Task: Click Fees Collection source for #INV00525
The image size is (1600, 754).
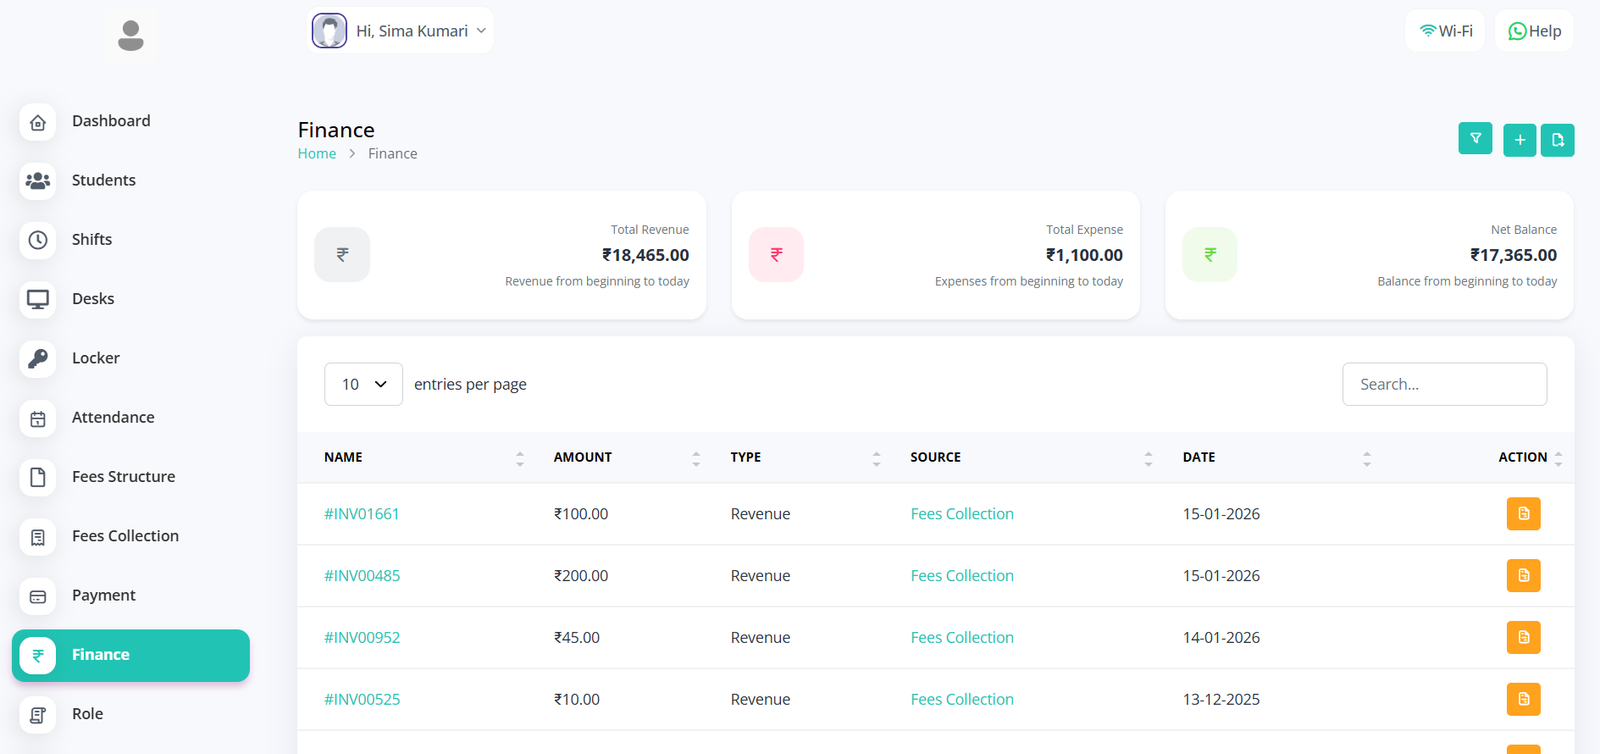Action: click(961, 699)
